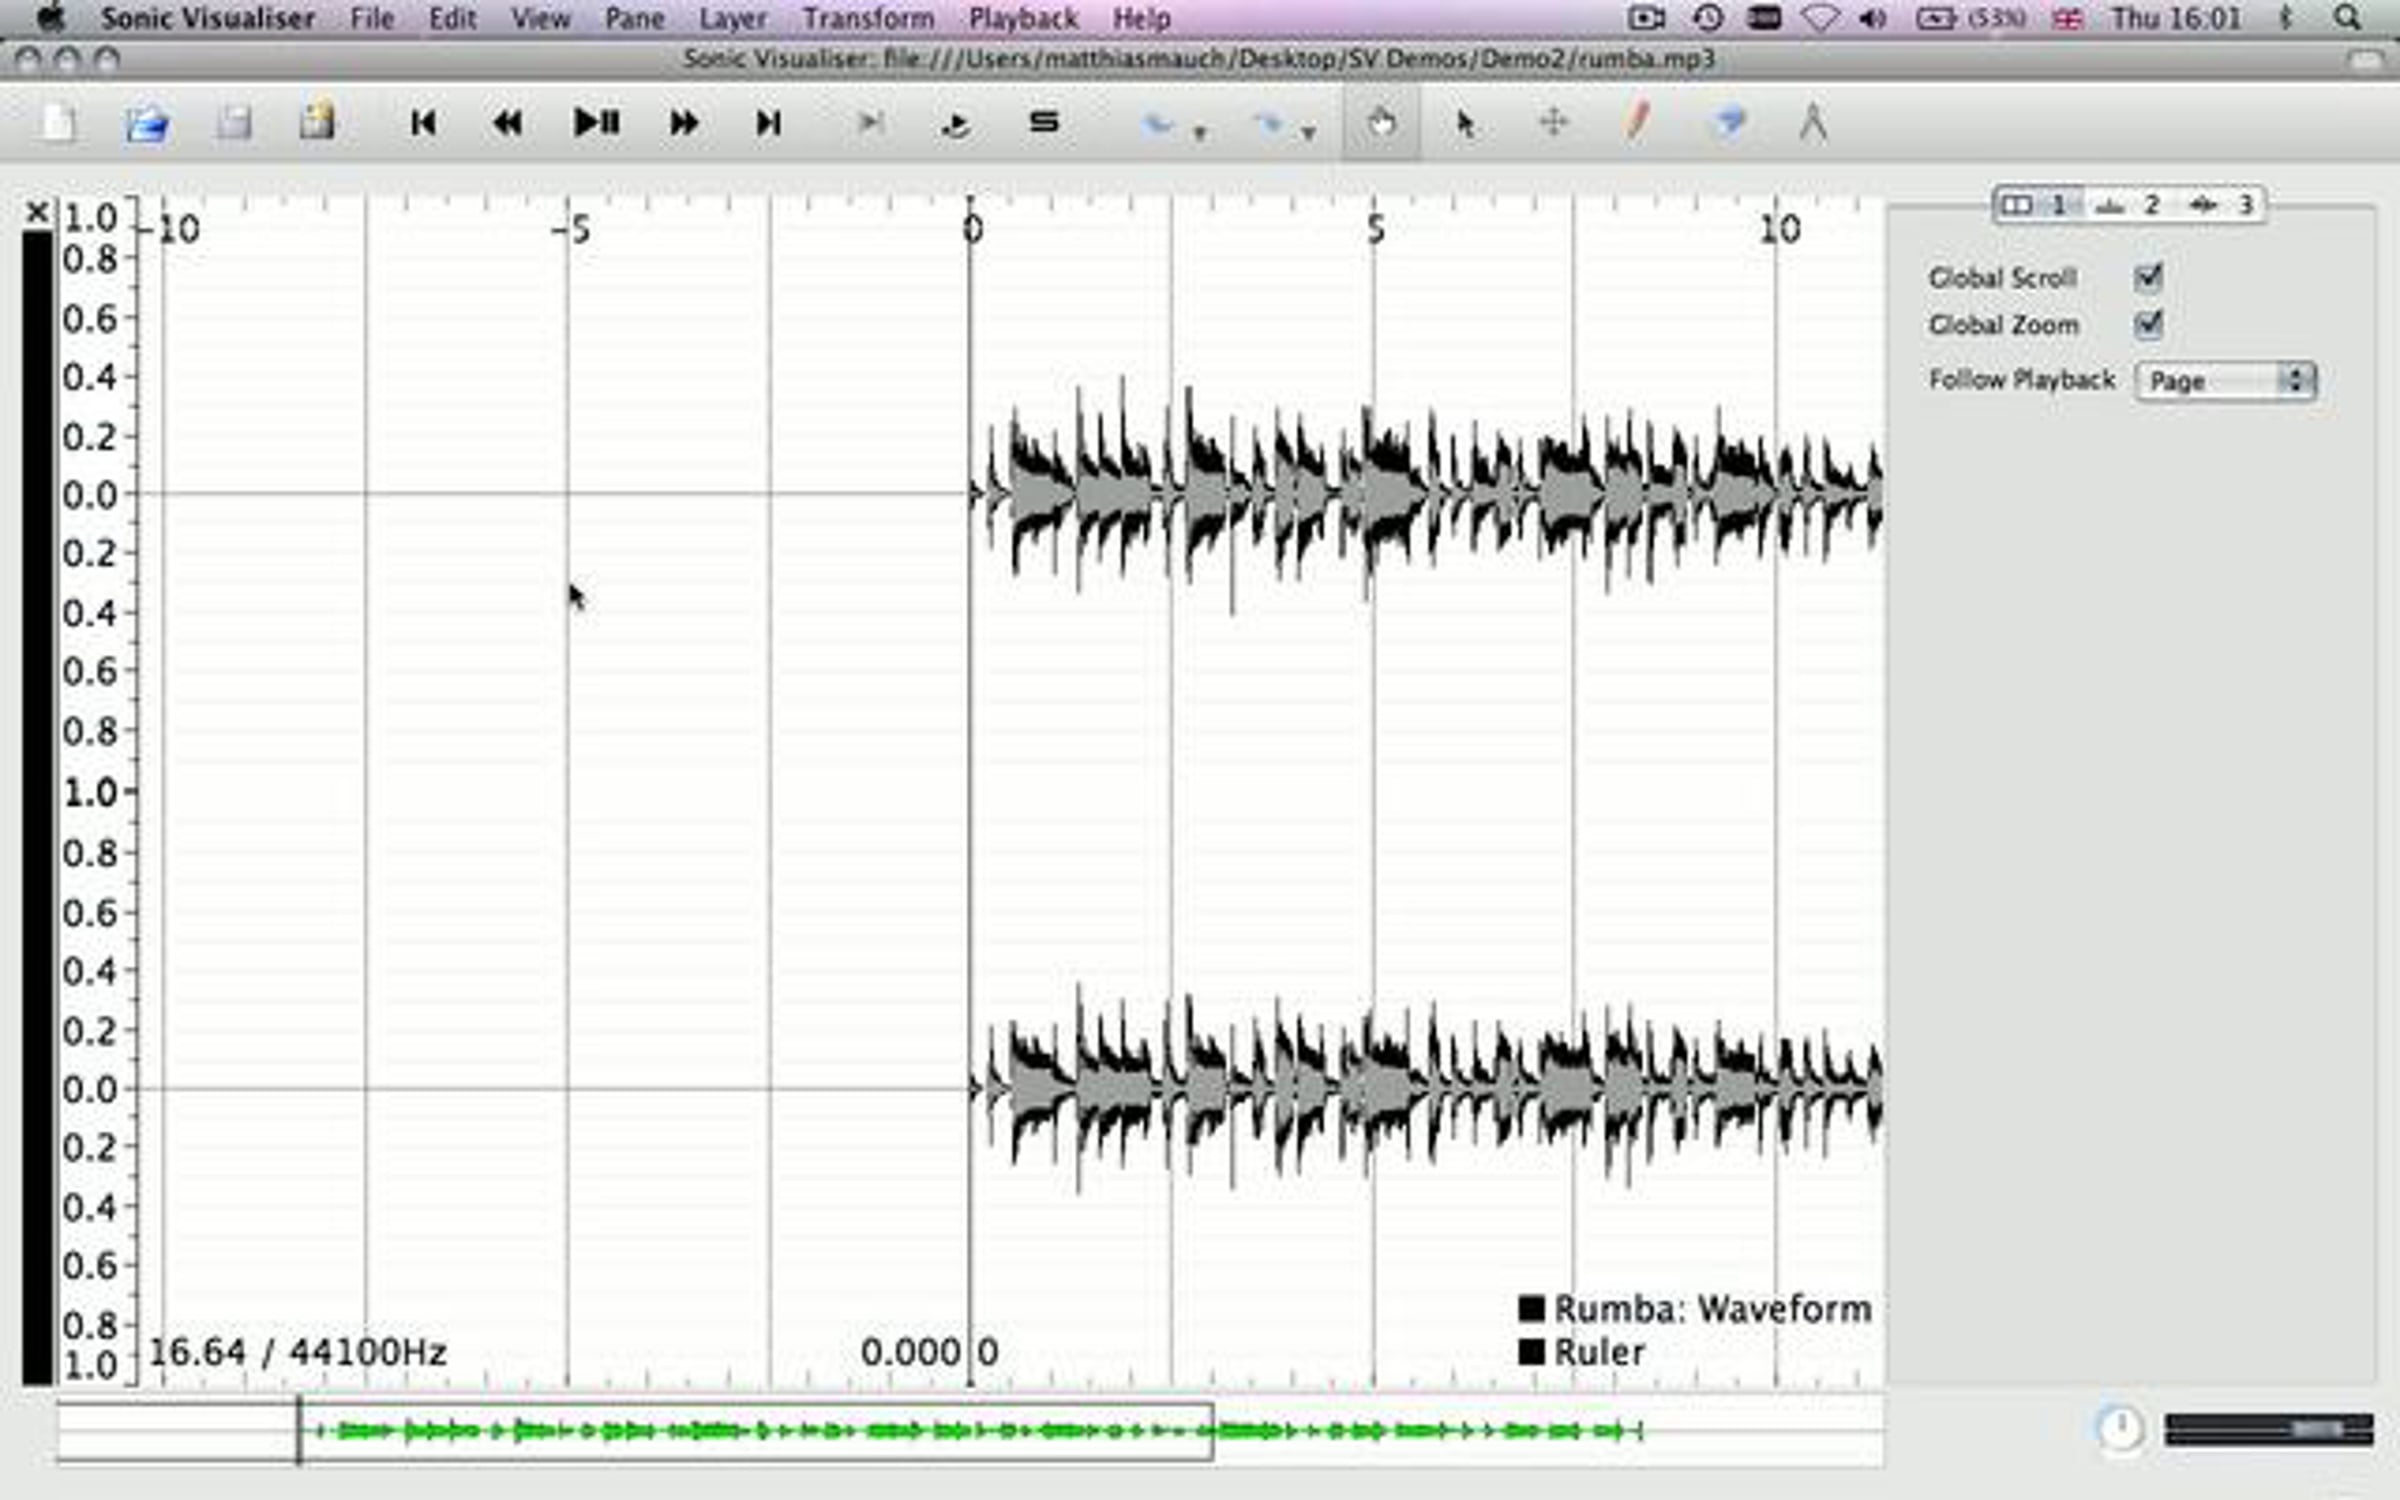Open file with the folder icon
Viewport: 2400px width, 1500px height.
point(147,124)
